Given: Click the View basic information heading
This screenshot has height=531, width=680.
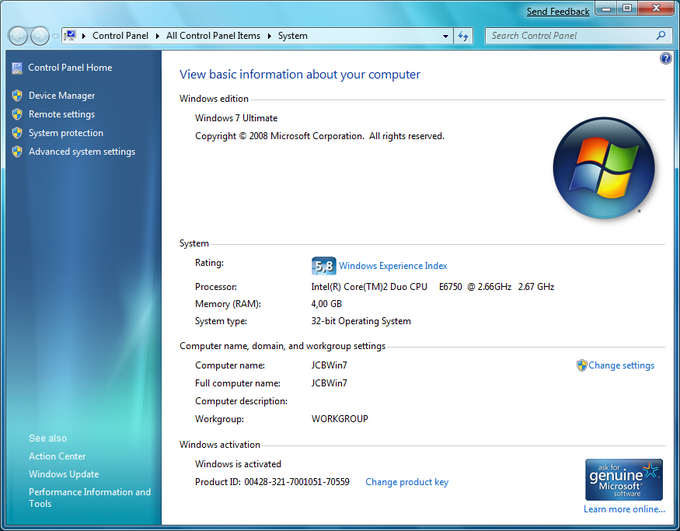Looking at the screenshot, I should click(300, 75).
